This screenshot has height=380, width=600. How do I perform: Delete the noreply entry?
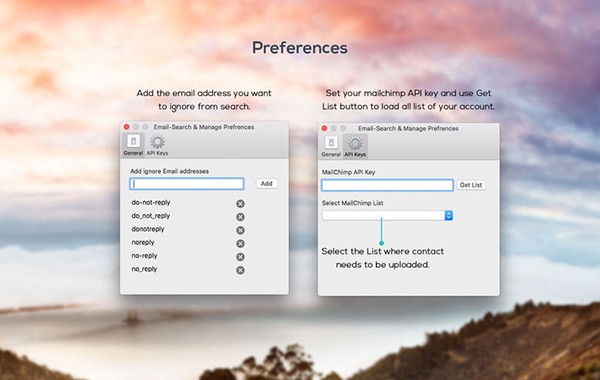[240, 244]
